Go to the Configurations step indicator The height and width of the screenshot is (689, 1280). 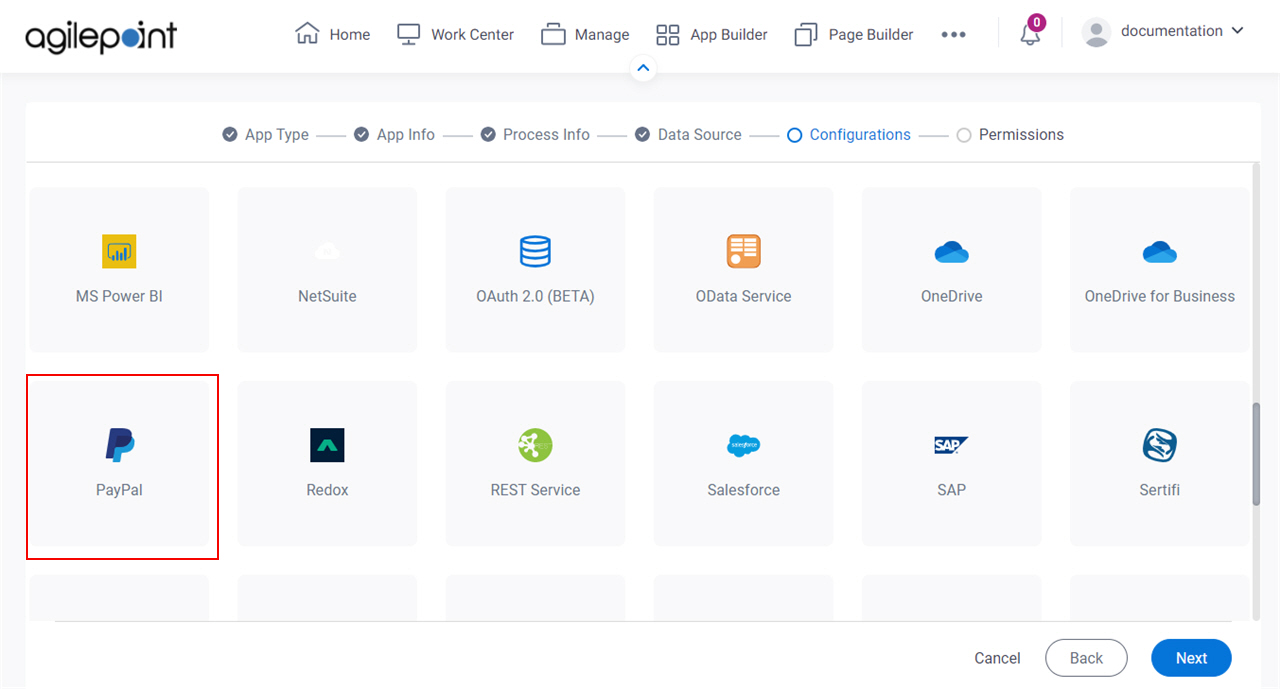[x=849, y=135]
